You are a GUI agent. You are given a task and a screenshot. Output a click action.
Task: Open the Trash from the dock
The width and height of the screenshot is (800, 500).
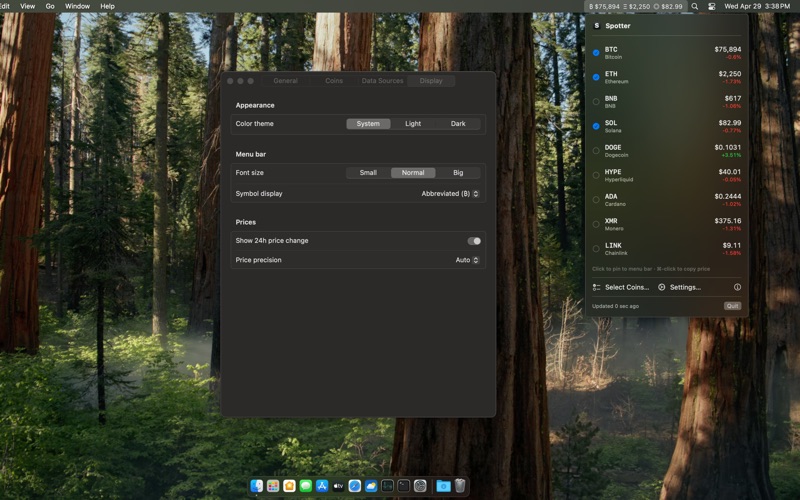(x=460, y=486)
